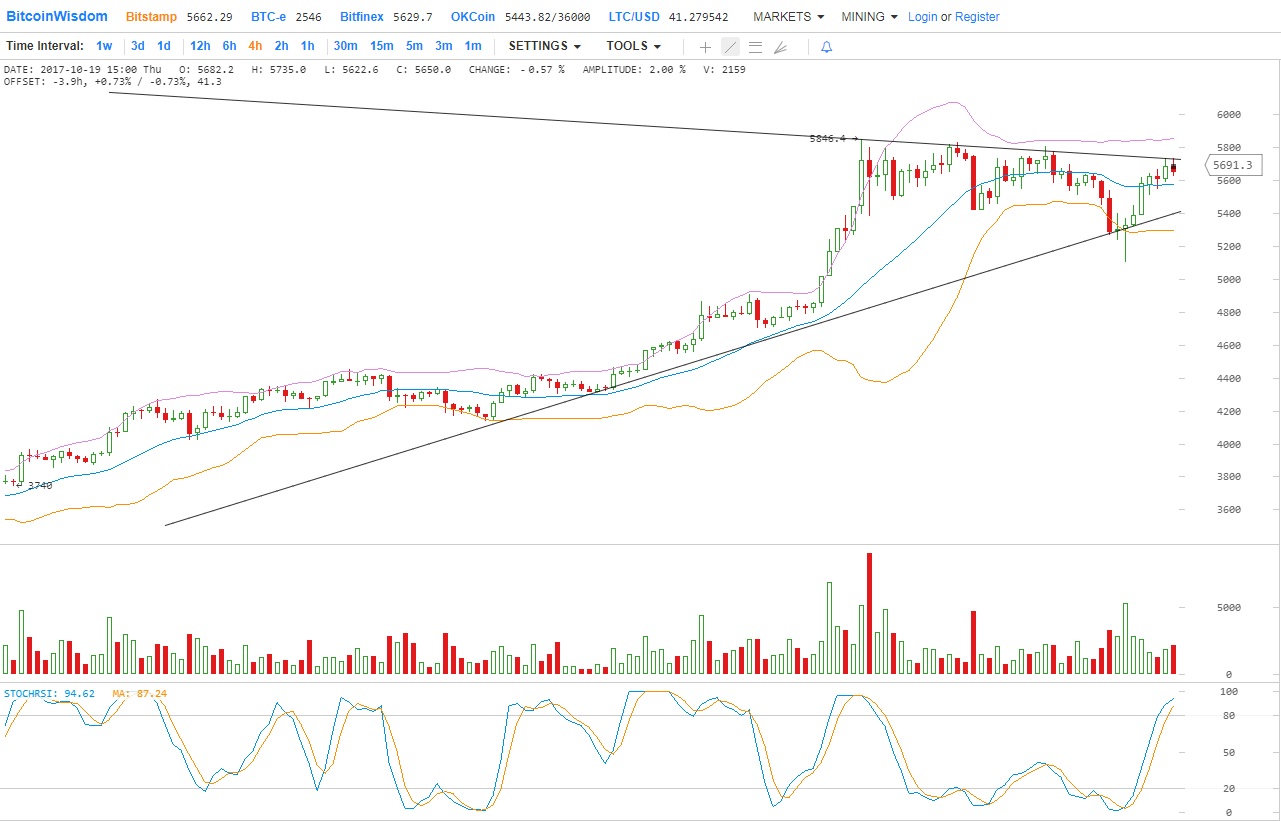This screenshot has width=1281, height=821.
Task: Set time interval to 4h
Action: point(255,46)
